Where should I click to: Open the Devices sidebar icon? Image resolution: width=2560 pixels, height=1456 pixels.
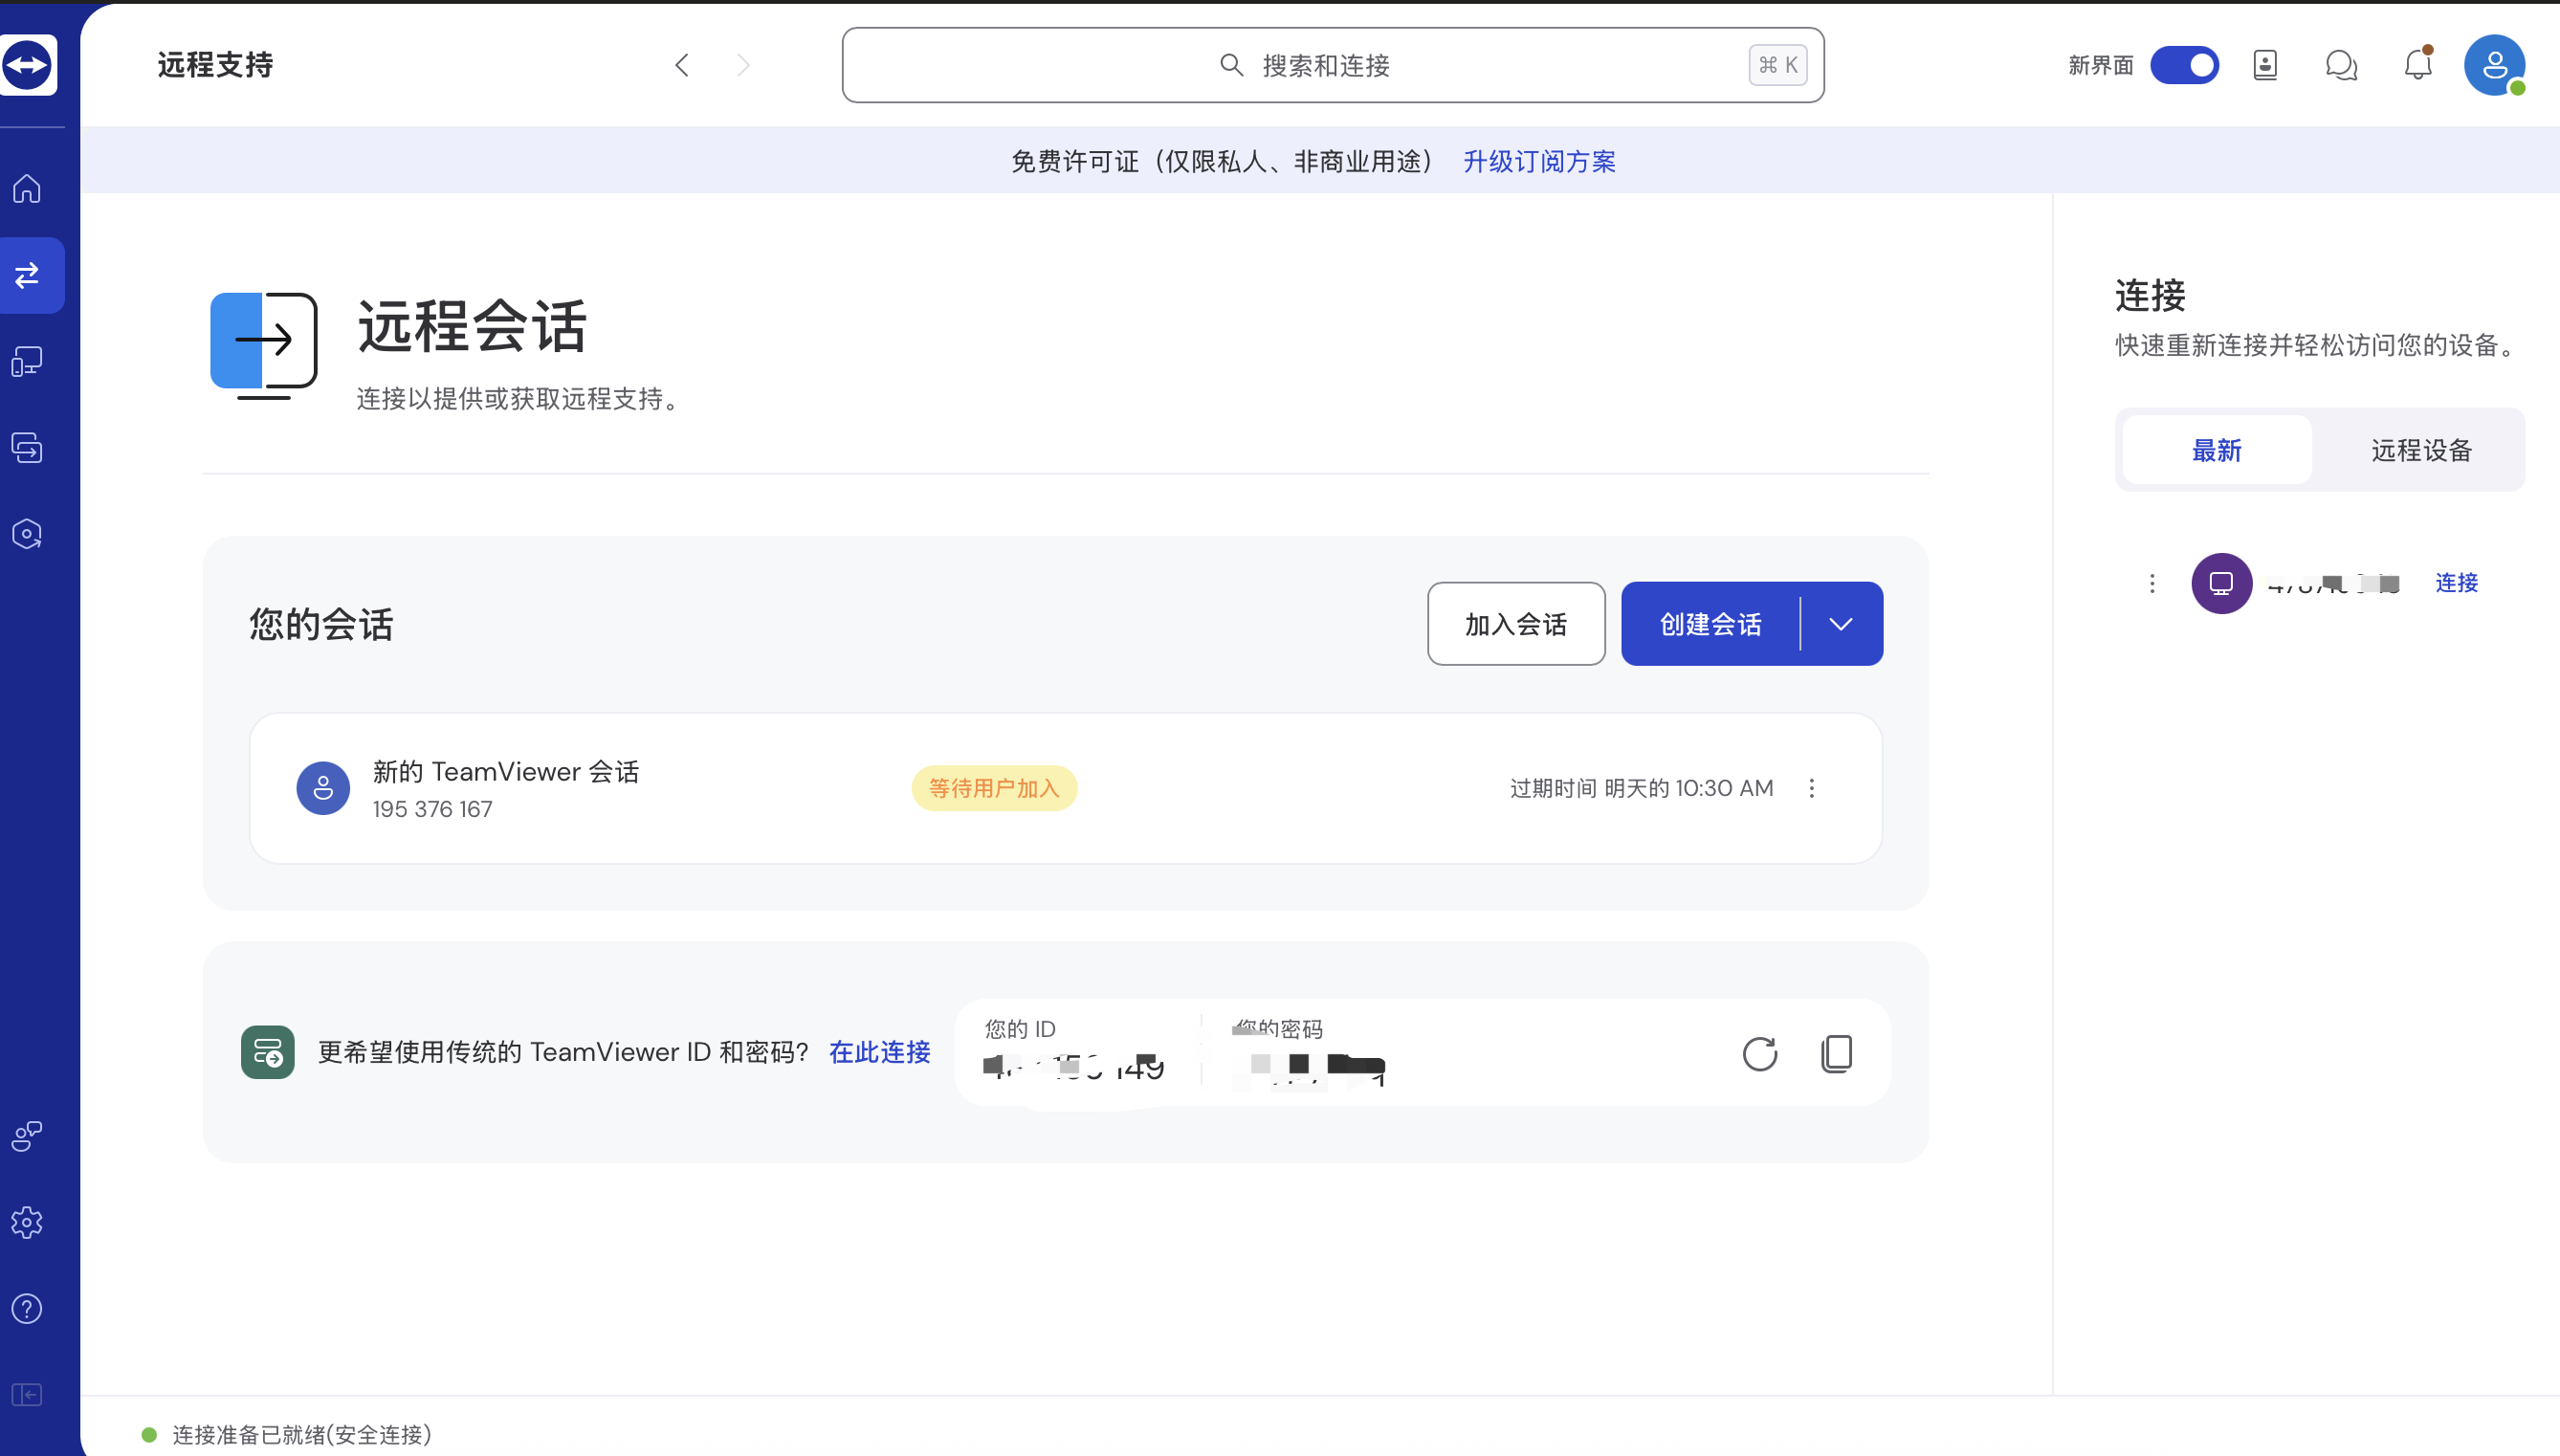pos(27,361)
